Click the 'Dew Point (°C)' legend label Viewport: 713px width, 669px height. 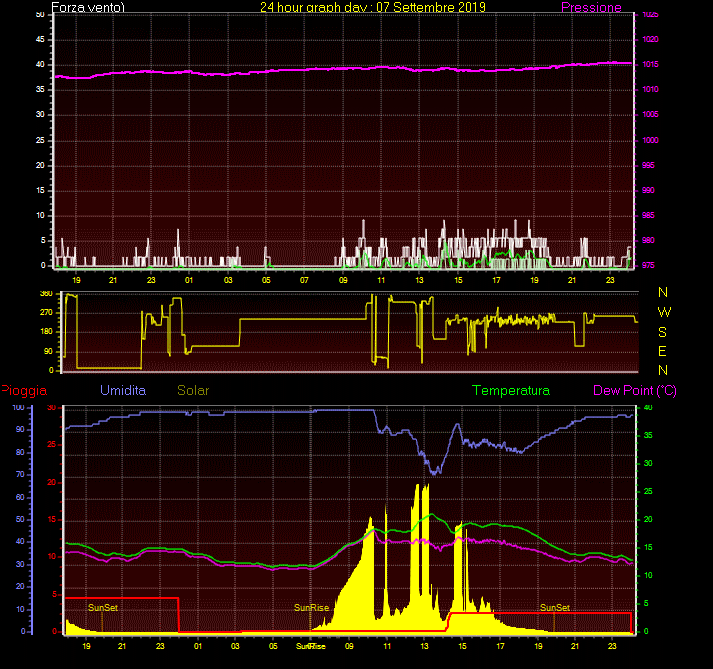[x=635, y=391]
